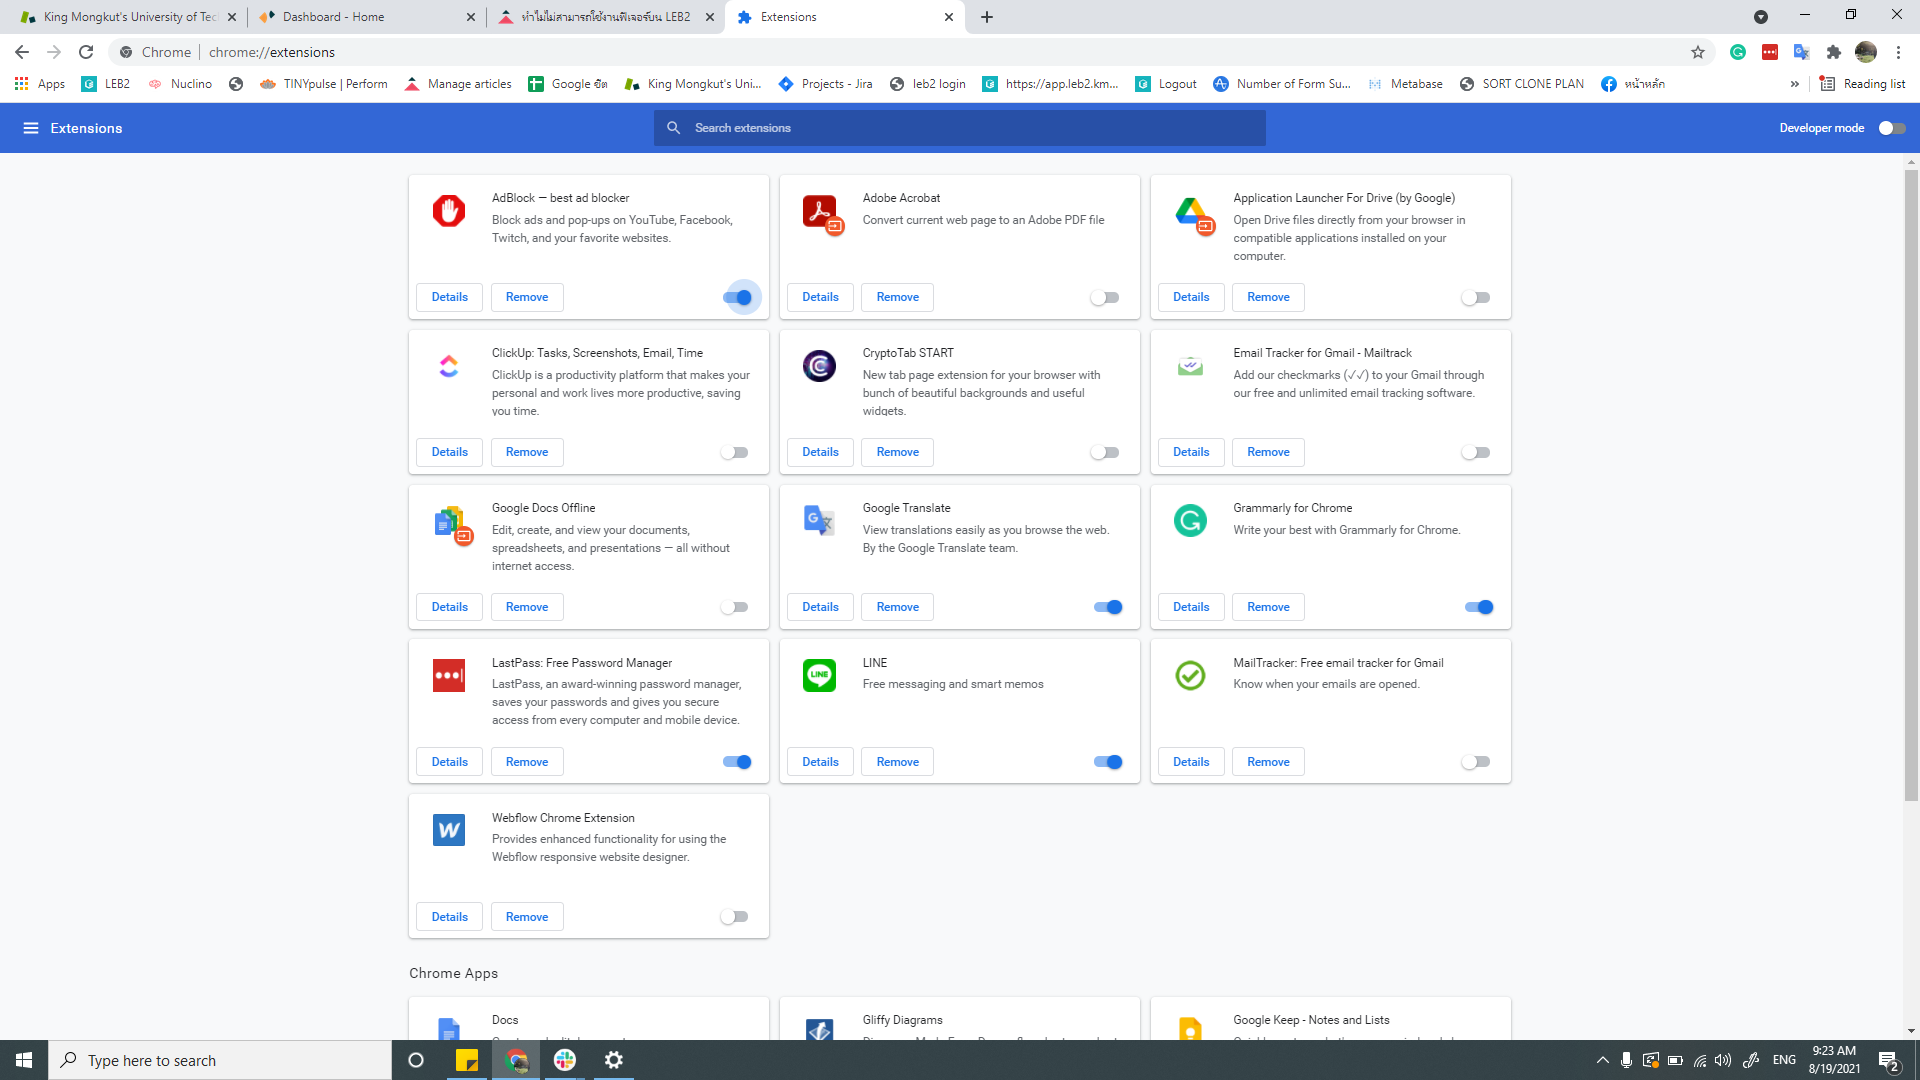The height and width of the screenshot is (1080, 1920).
Task: Open a new browser tab
Action: click(x=987, y=17)
